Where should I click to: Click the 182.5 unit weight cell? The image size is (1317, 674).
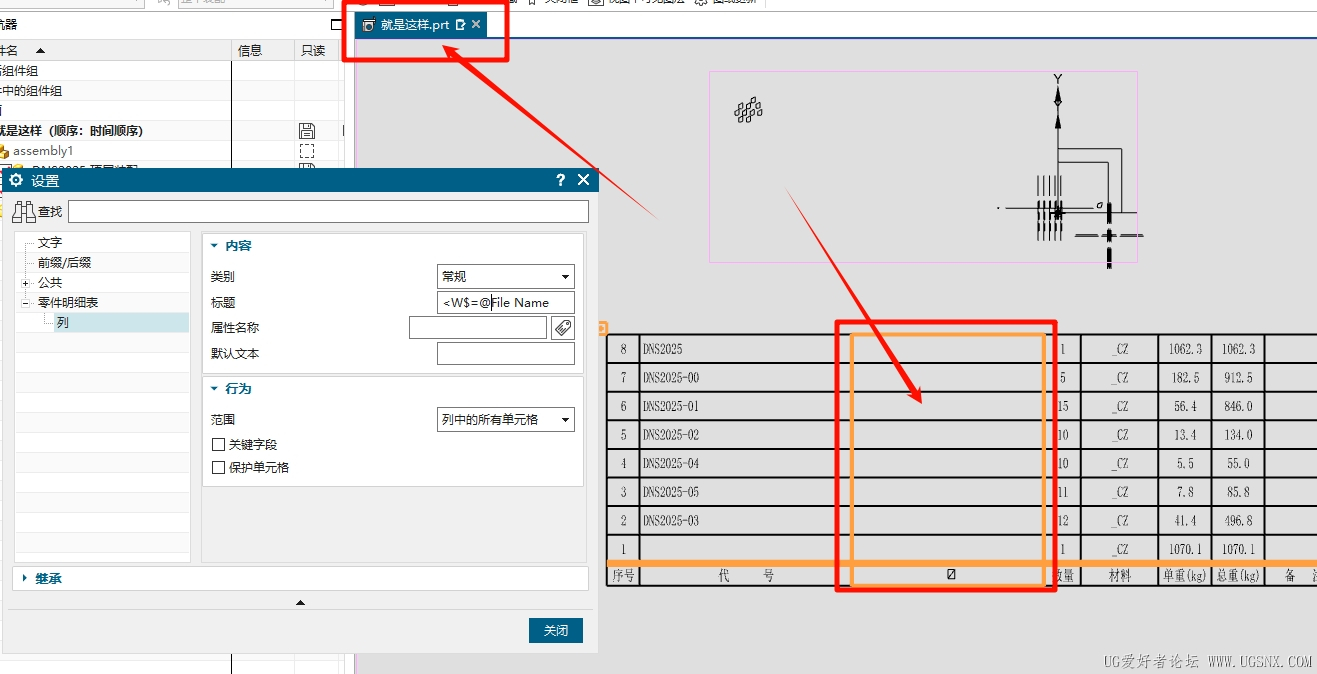tap(1185, 378)
